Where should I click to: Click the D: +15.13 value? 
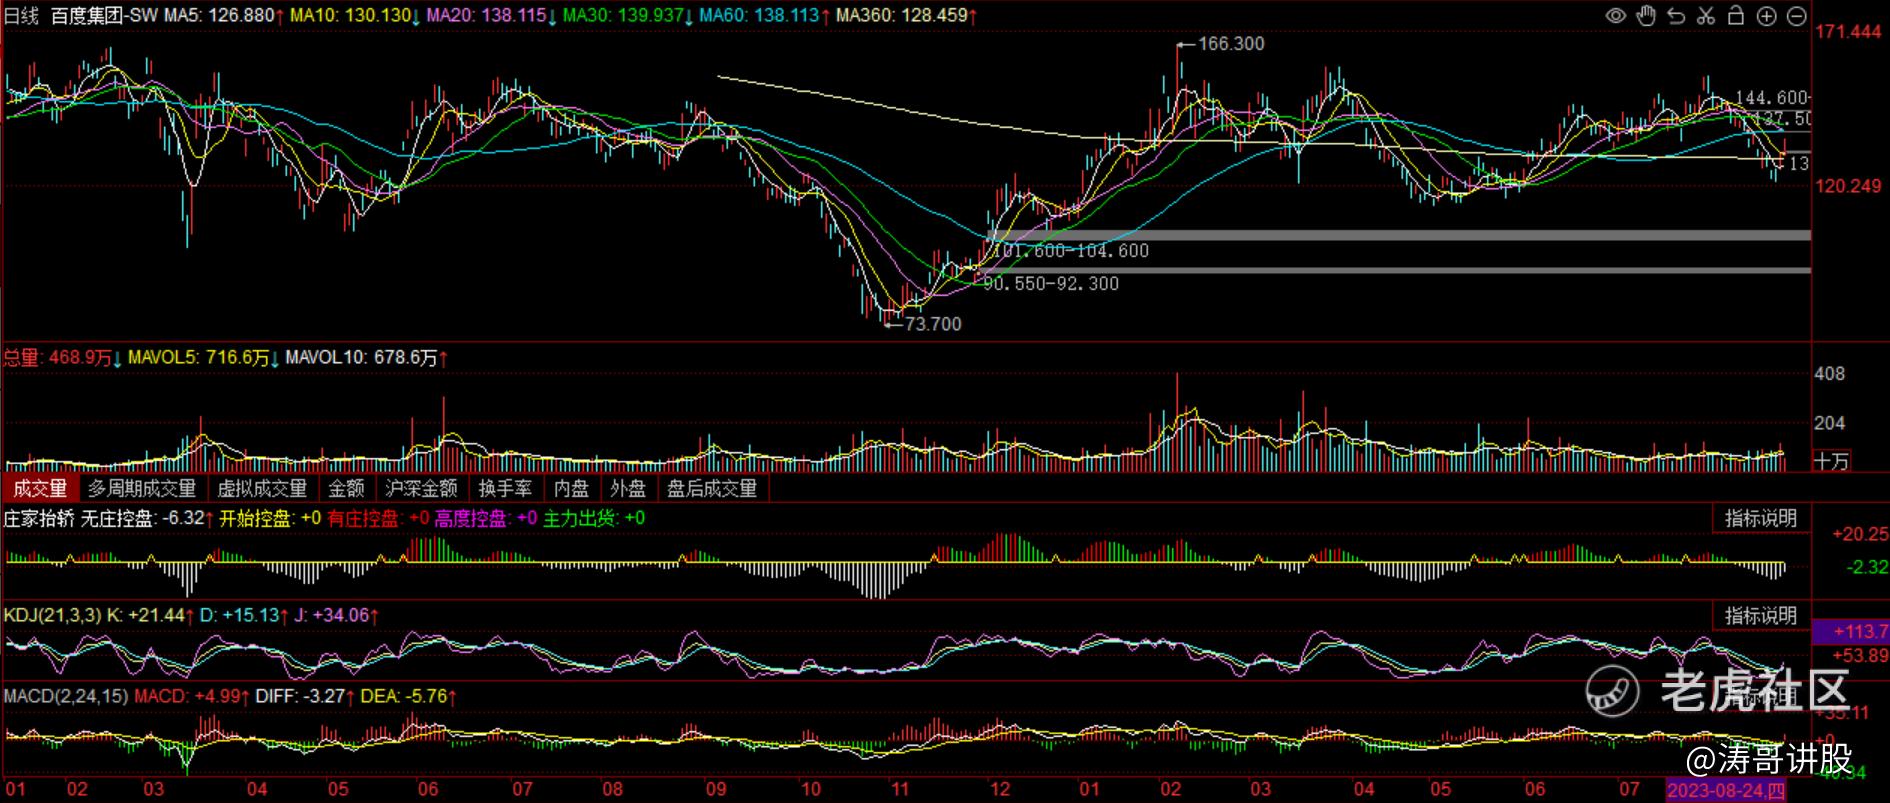pos(244,615)
